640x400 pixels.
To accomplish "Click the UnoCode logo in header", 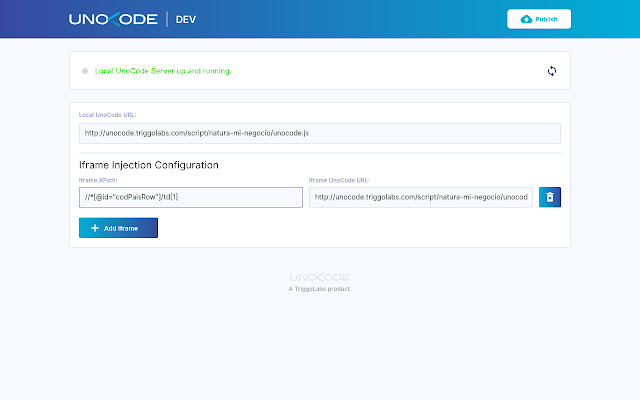I will click(x=113, y=19).
